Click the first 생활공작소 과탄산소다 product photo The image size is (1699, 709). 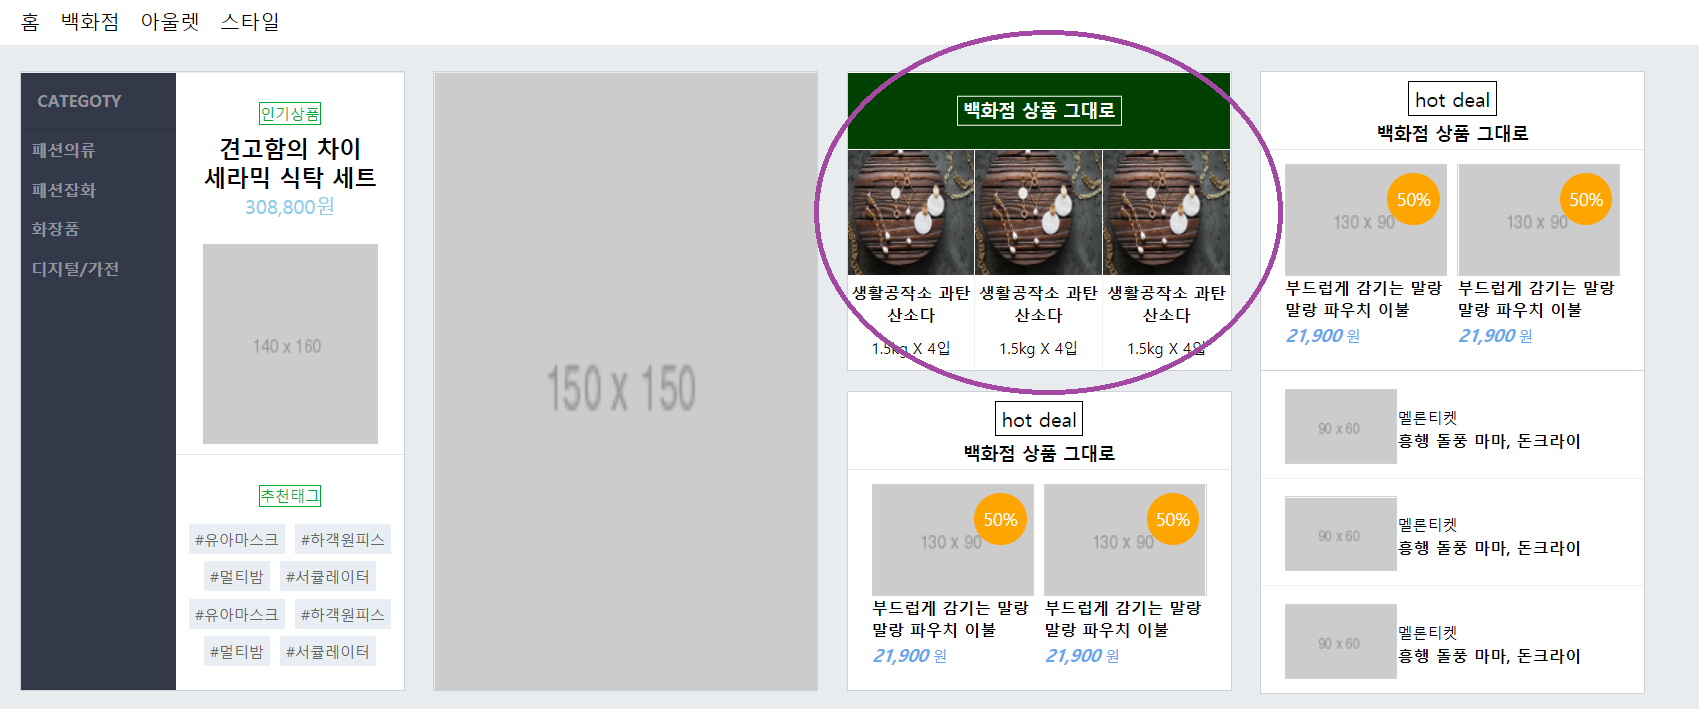tap(911, 212)
